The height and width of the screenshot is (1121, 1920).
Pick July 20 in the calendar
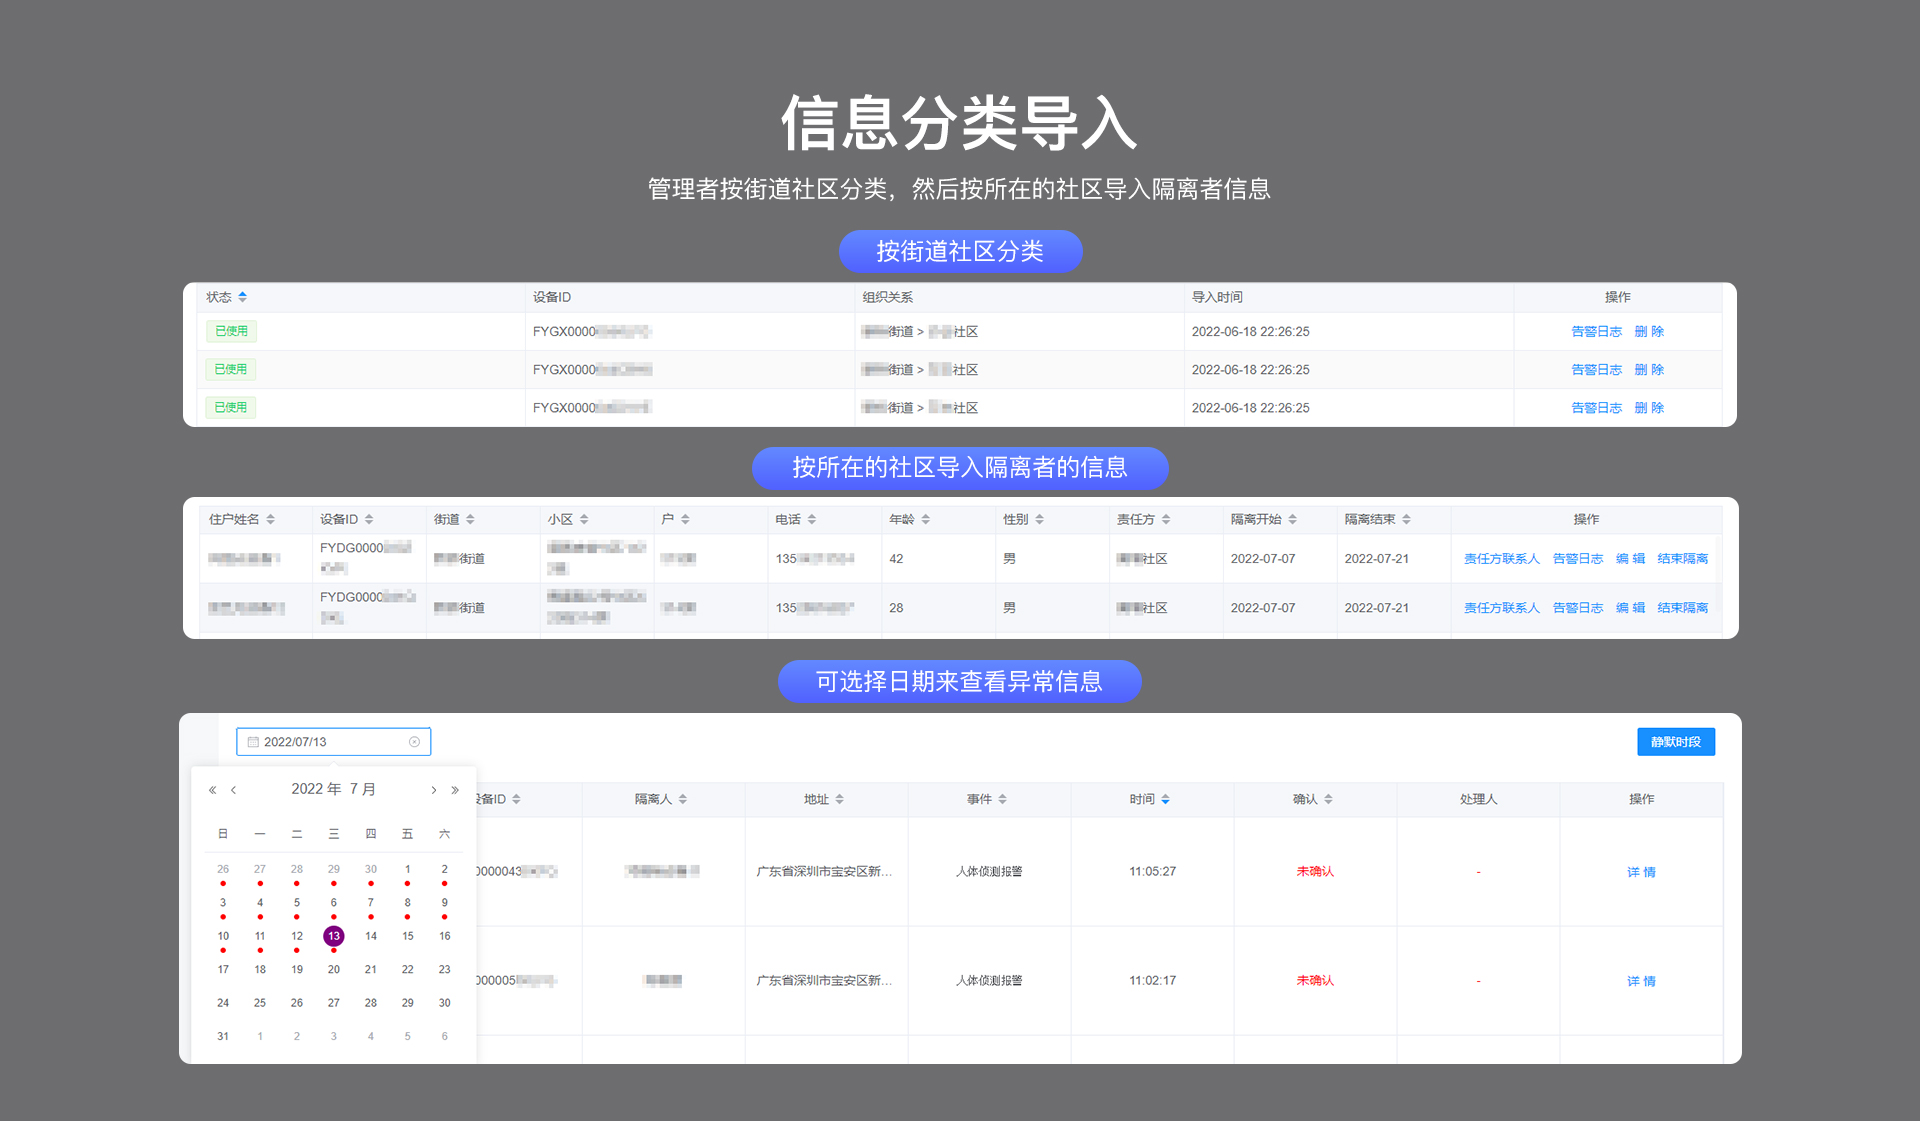pyautogui.click(x=334, y=969)
